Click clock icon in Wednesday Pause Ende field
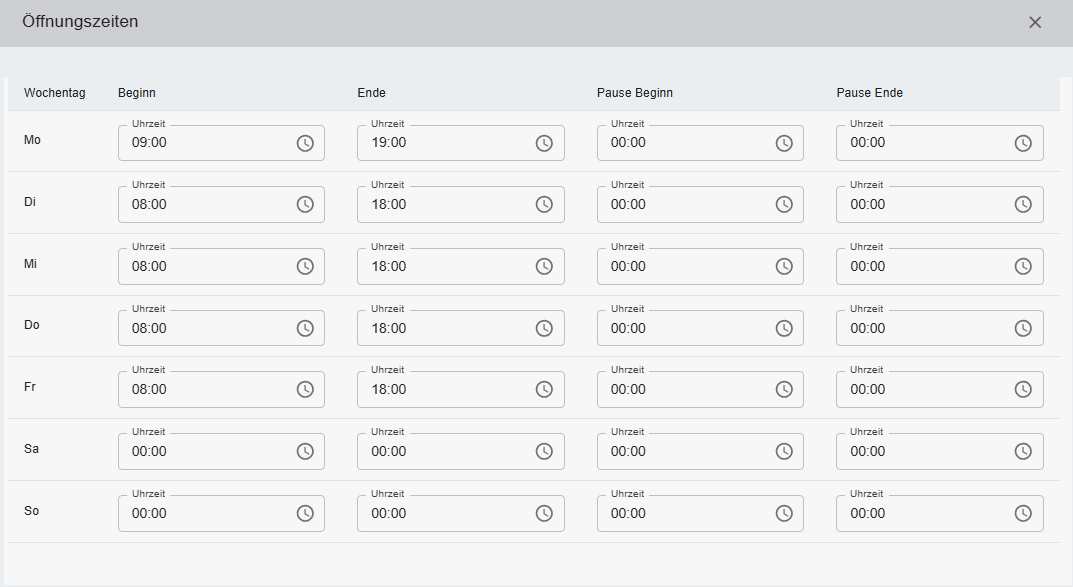1073x587 pixels. point(1023,267)
